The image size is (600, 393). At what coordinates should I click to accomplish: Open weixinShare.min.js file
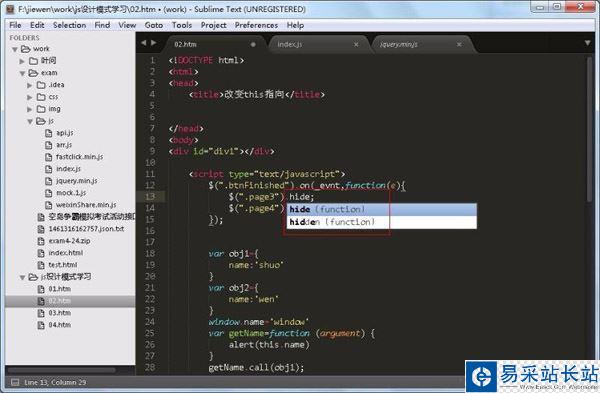point(86,205)
